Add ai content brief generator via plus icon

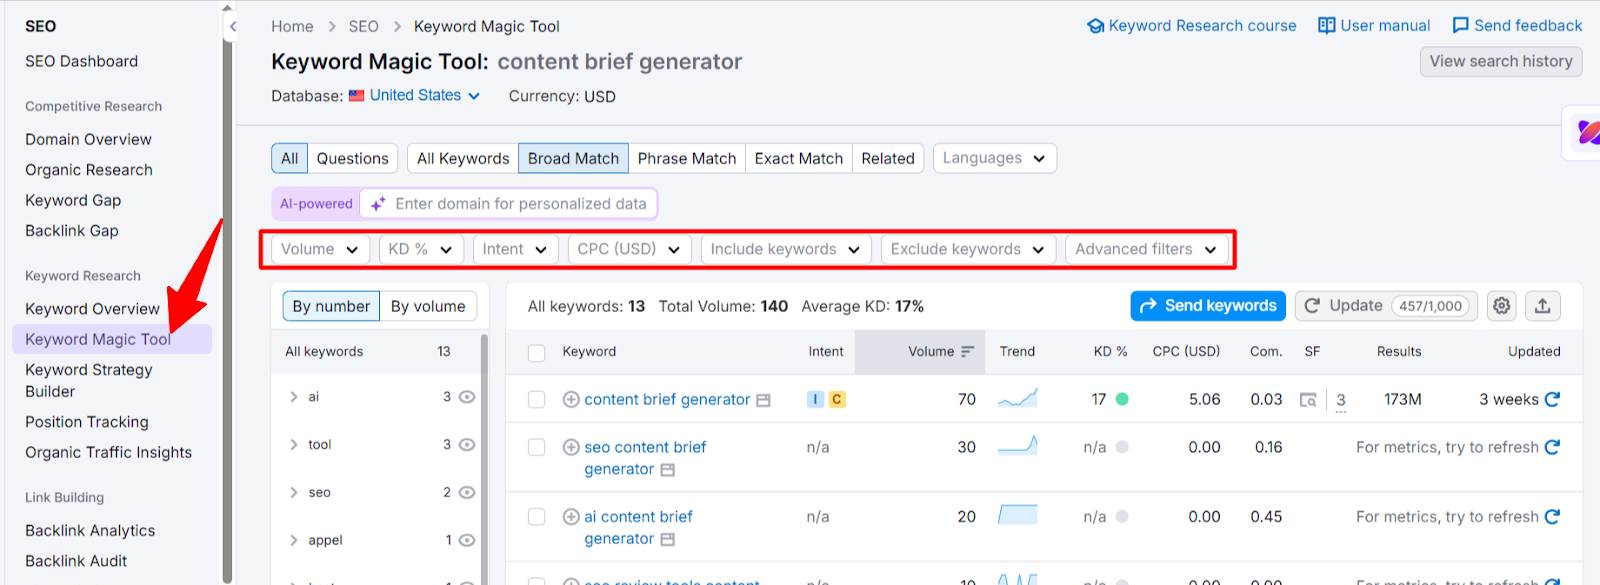point(571,517)
